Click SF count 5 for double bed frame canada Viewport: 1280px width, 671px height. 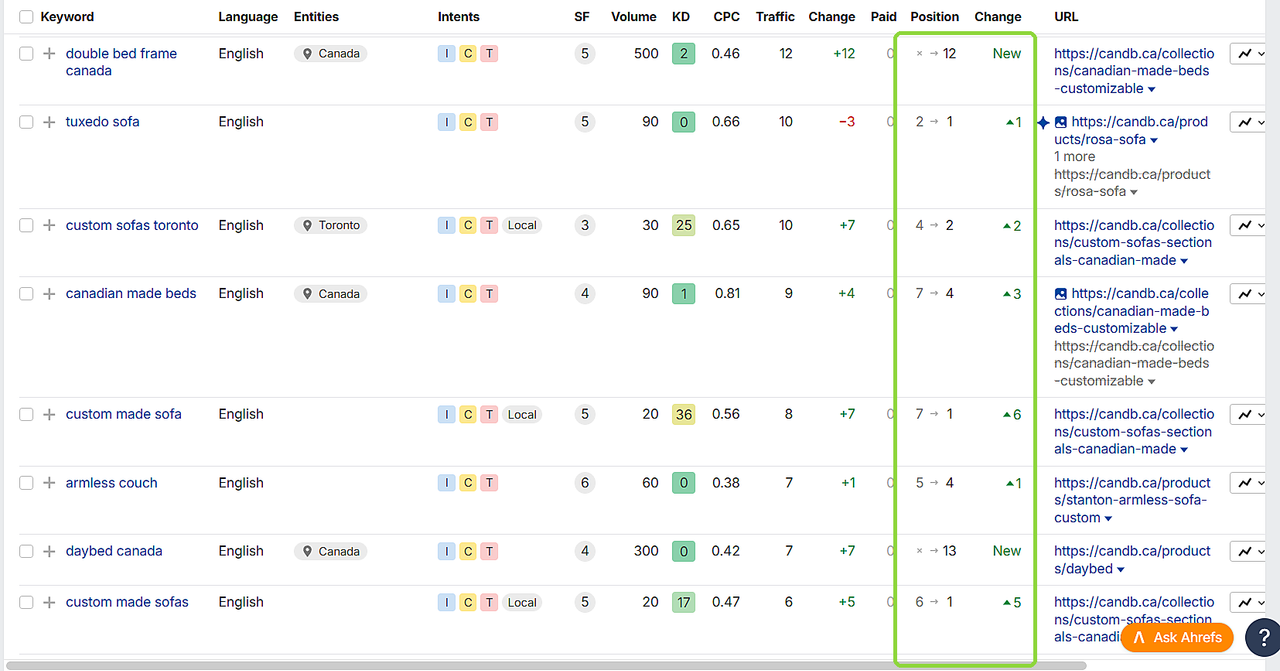[x=585, y=54]
